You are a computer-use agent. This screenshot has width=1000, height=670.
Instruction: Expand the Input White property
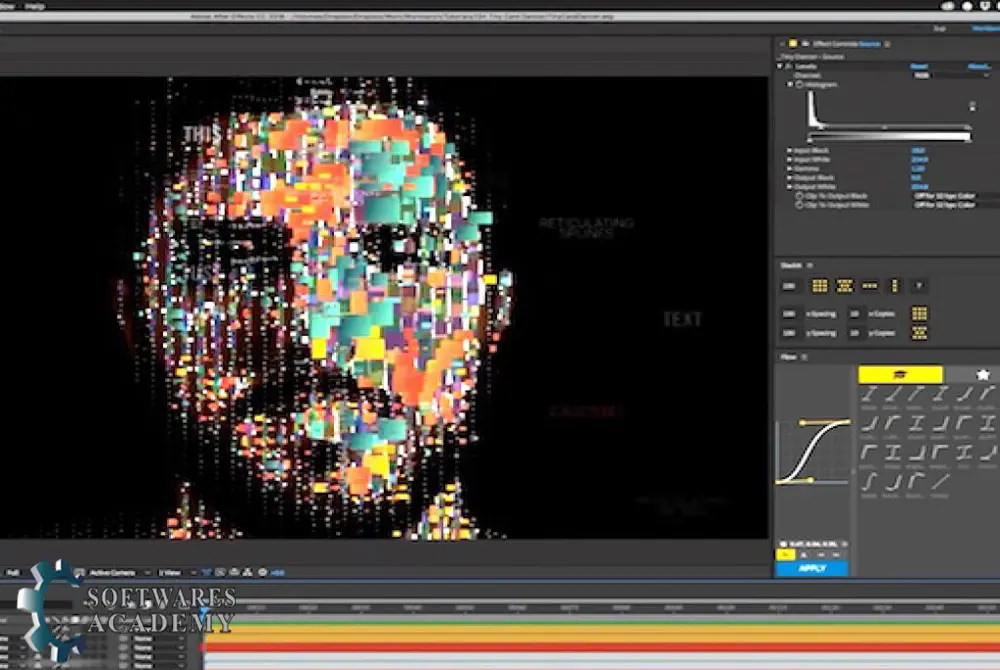(x=790, y=160)
